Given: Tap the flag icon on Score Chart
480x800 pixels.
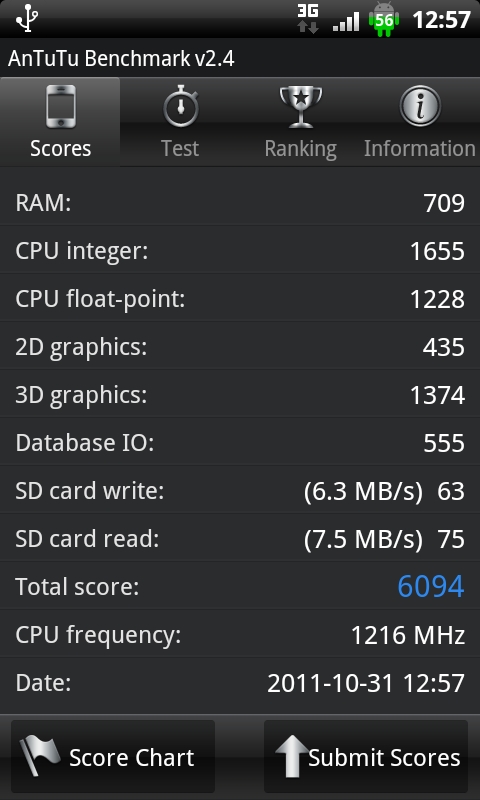Looking at the screenshot, I should (40, 756).
